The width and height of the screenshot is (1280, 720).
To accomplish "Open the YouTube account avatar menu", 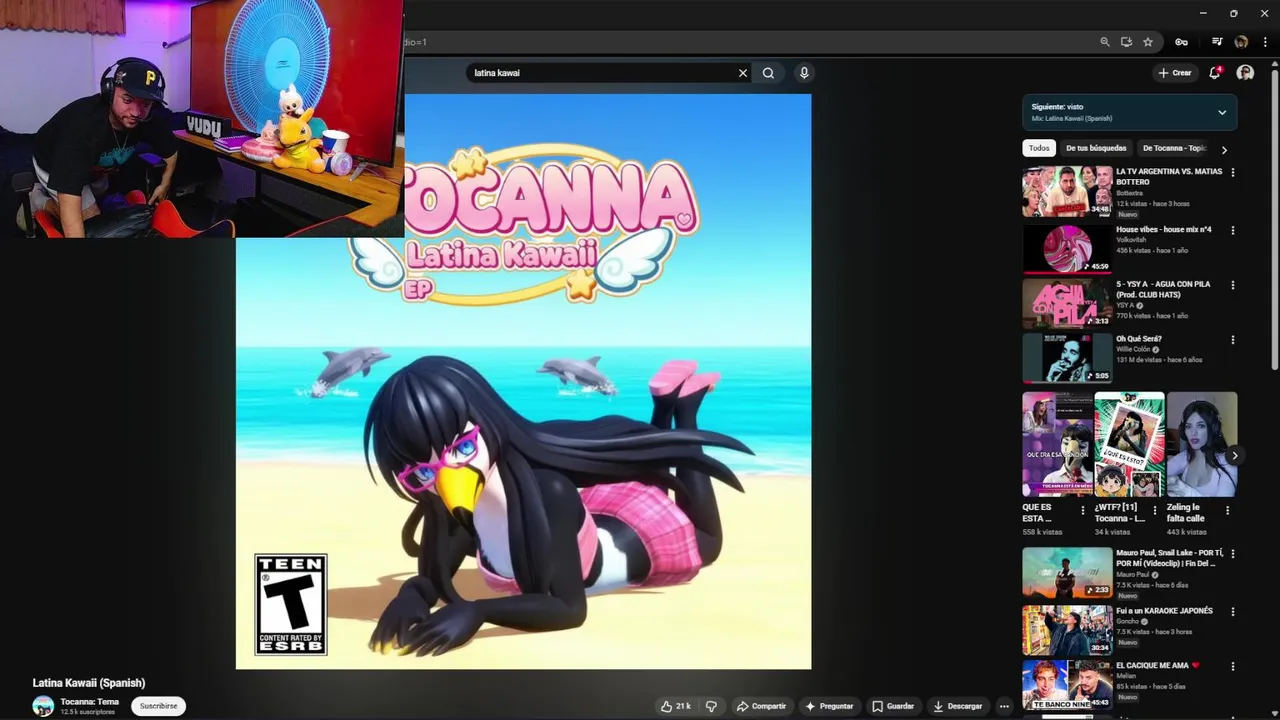I will point(1245,73).
